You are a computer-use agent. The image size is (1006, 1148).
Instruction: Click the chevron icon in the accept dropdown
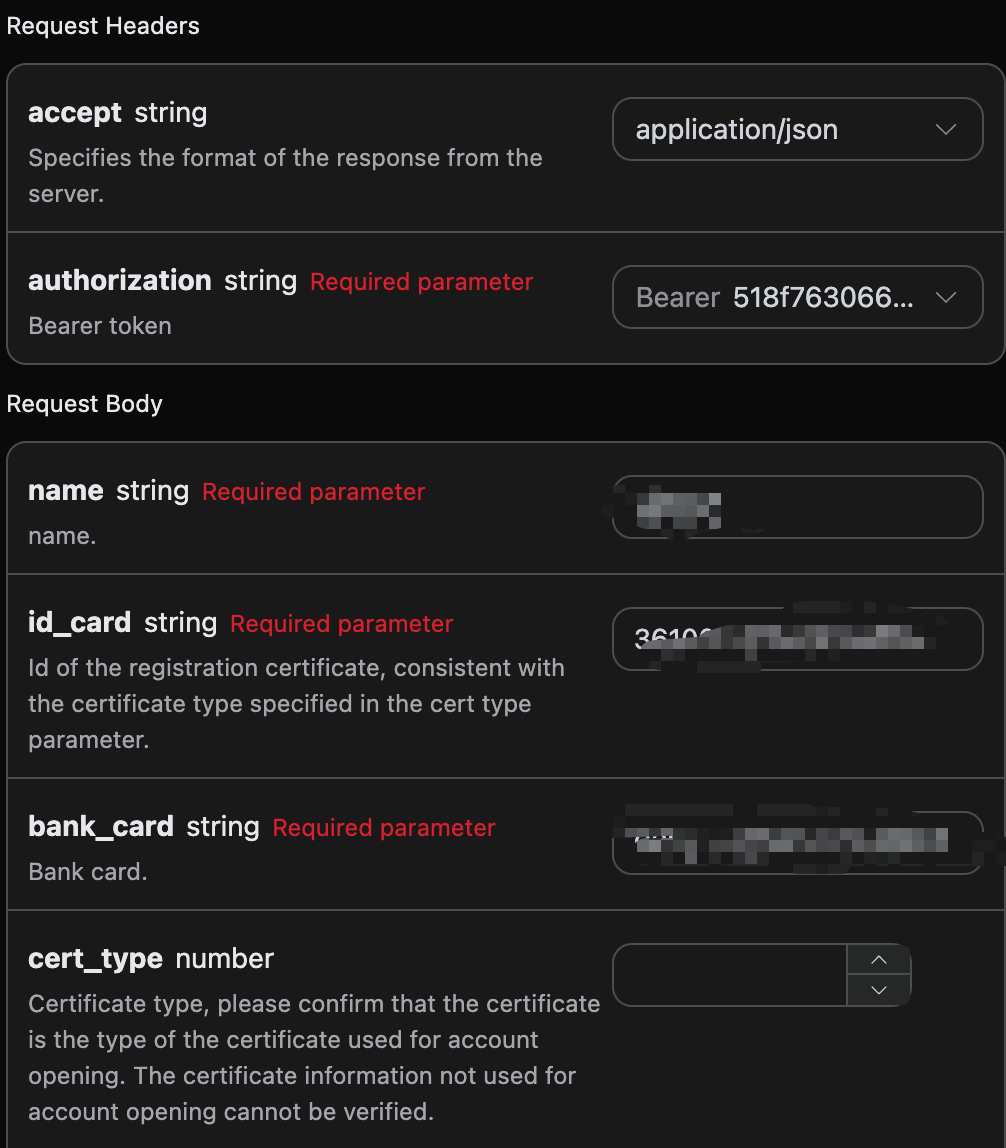coord(945,130)
